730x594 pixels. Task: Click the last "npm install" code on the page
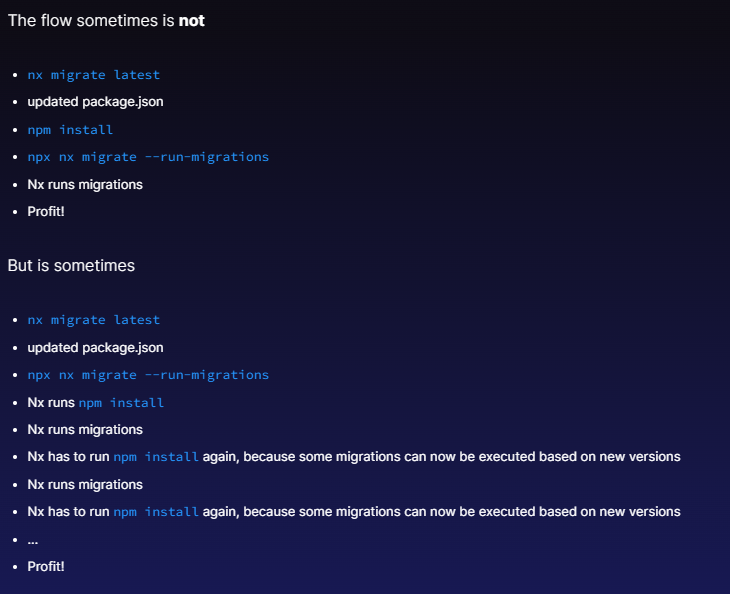[x=156, y=512]
